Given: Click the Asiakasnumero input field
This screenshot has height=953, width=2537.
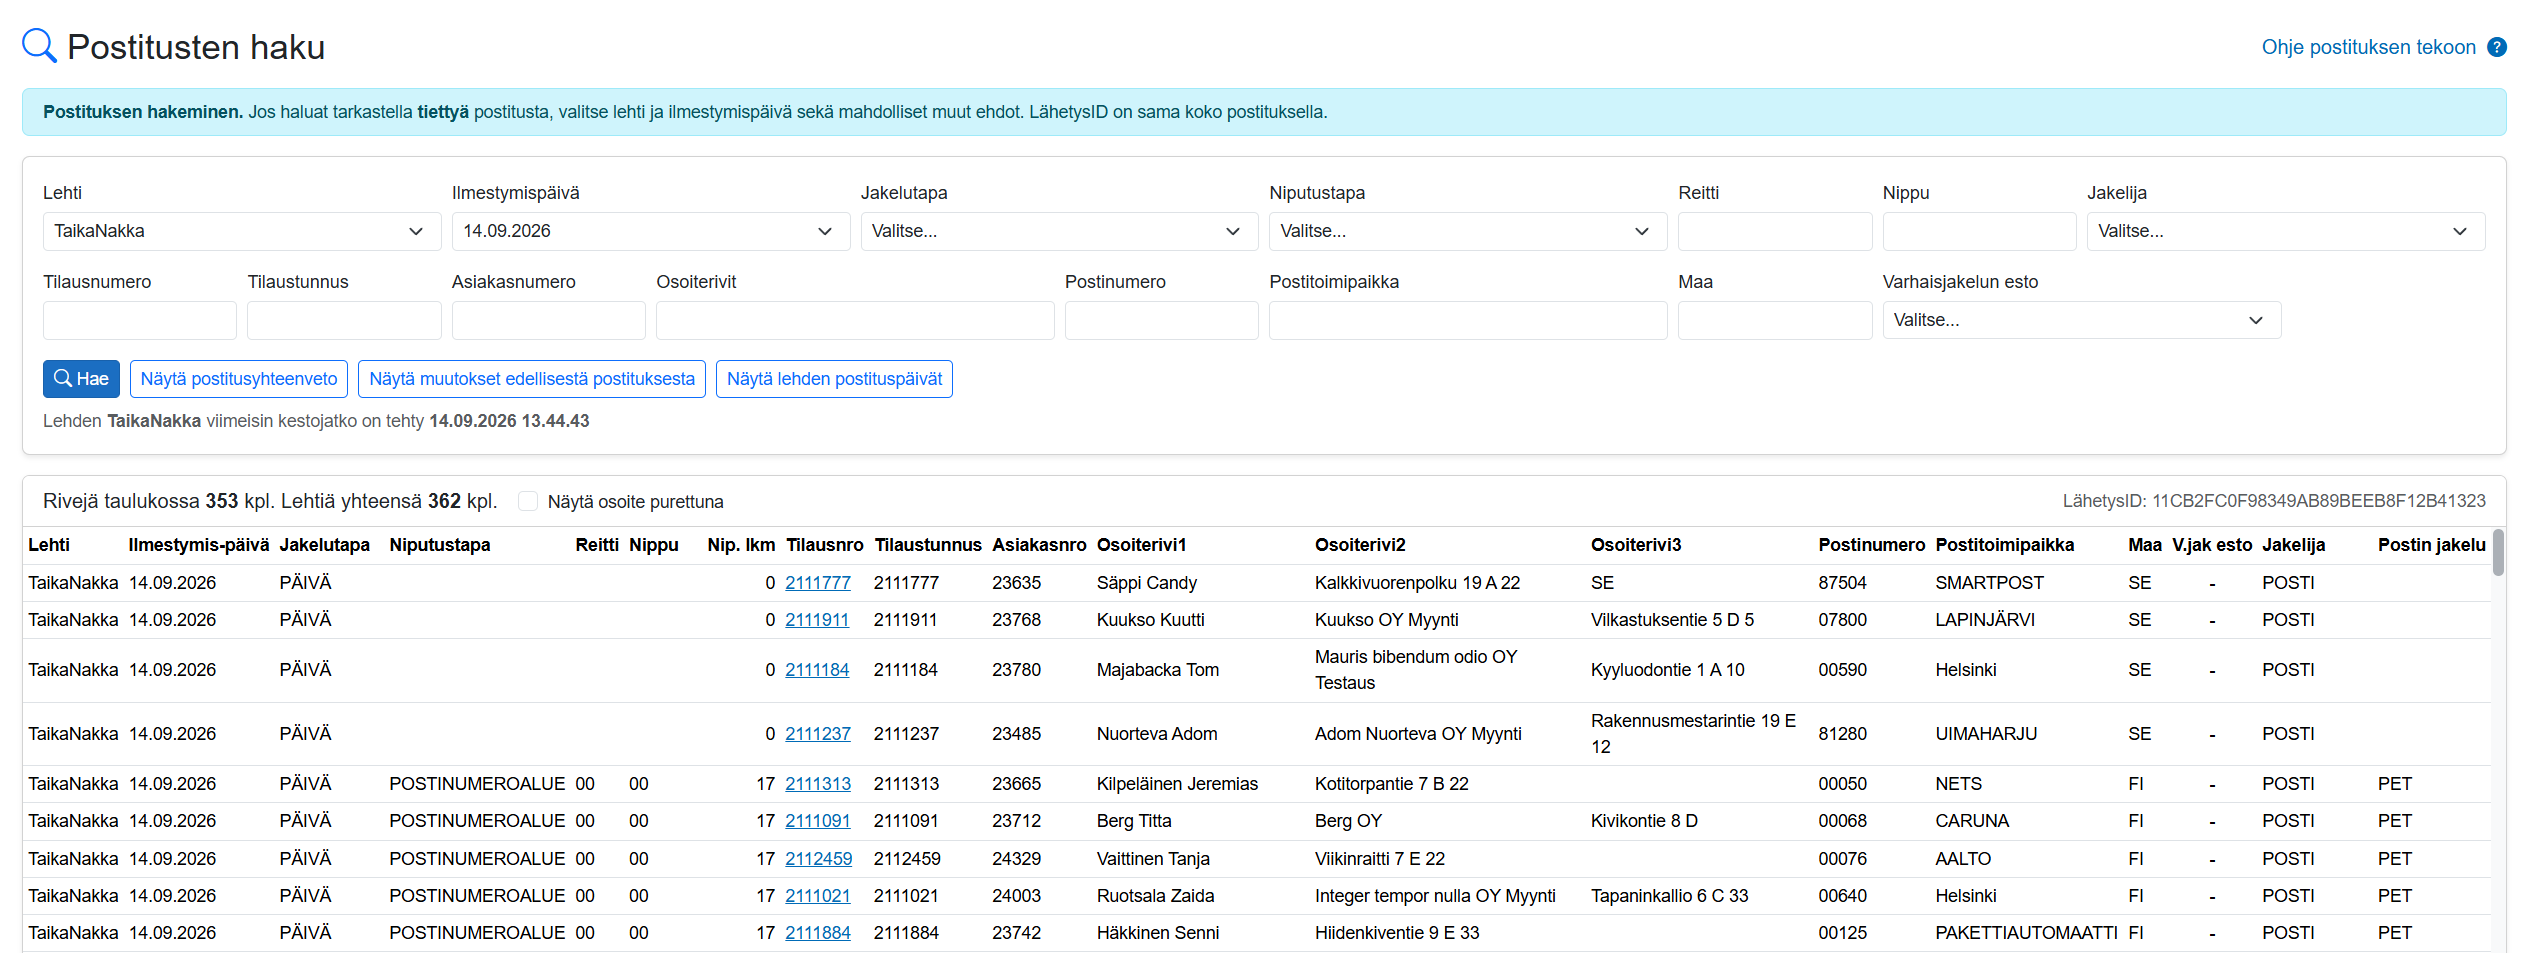Looking at the screenshot, I should [548, 320].
